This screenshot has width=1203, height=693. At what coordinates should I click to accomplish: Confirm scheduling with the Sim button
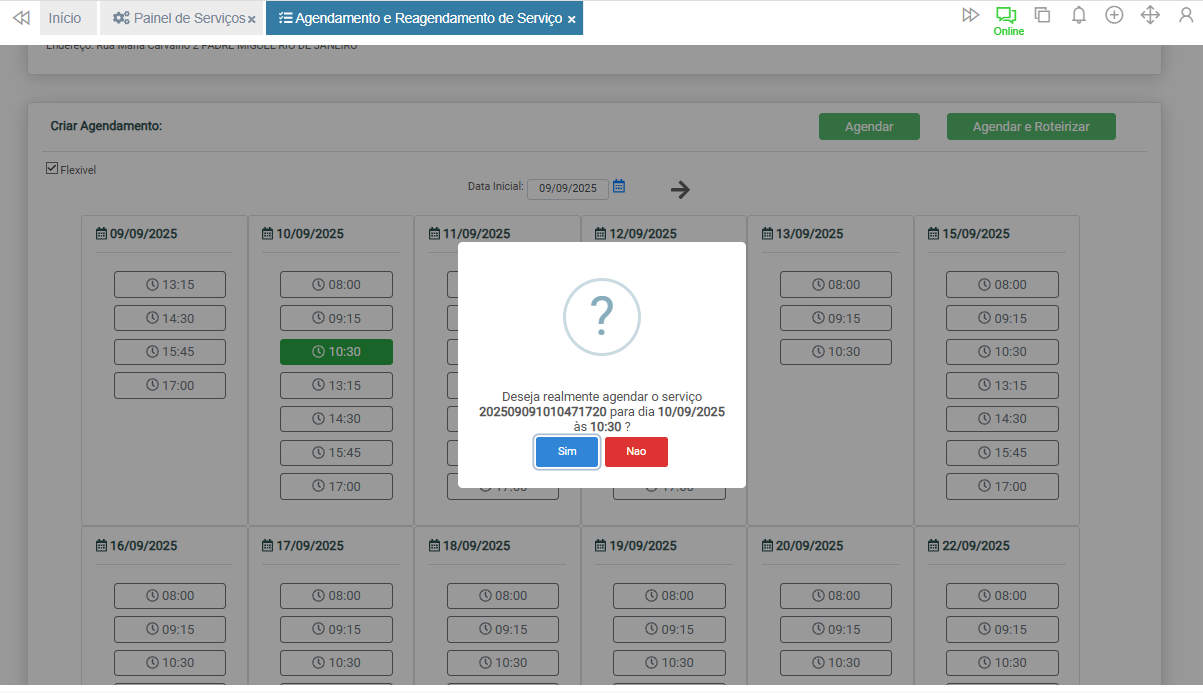(x=567, y=452)
